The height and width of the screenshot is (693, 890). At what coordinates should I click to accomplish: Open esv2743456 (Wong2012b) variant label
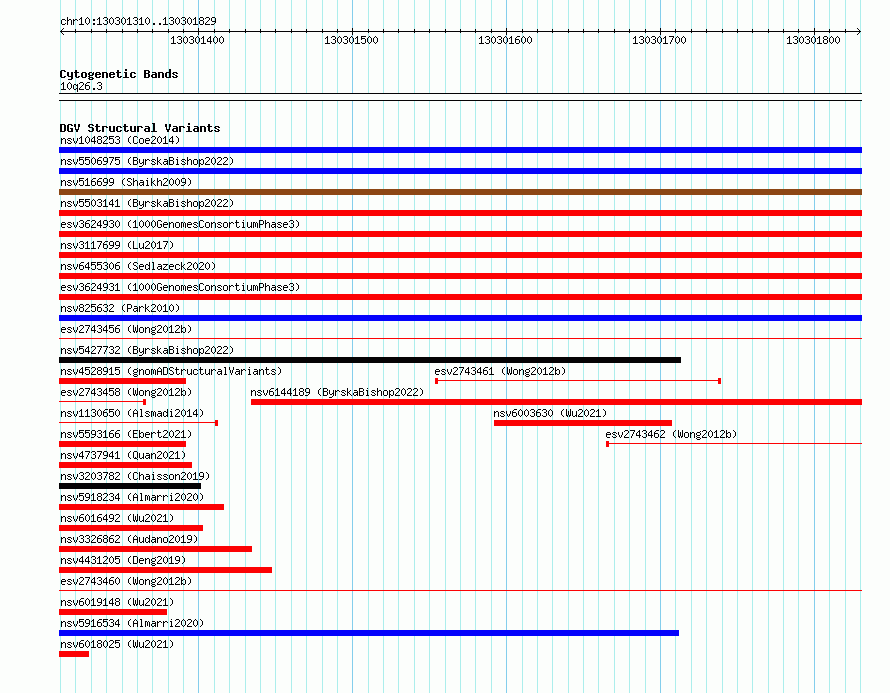[x=126, y=329]
